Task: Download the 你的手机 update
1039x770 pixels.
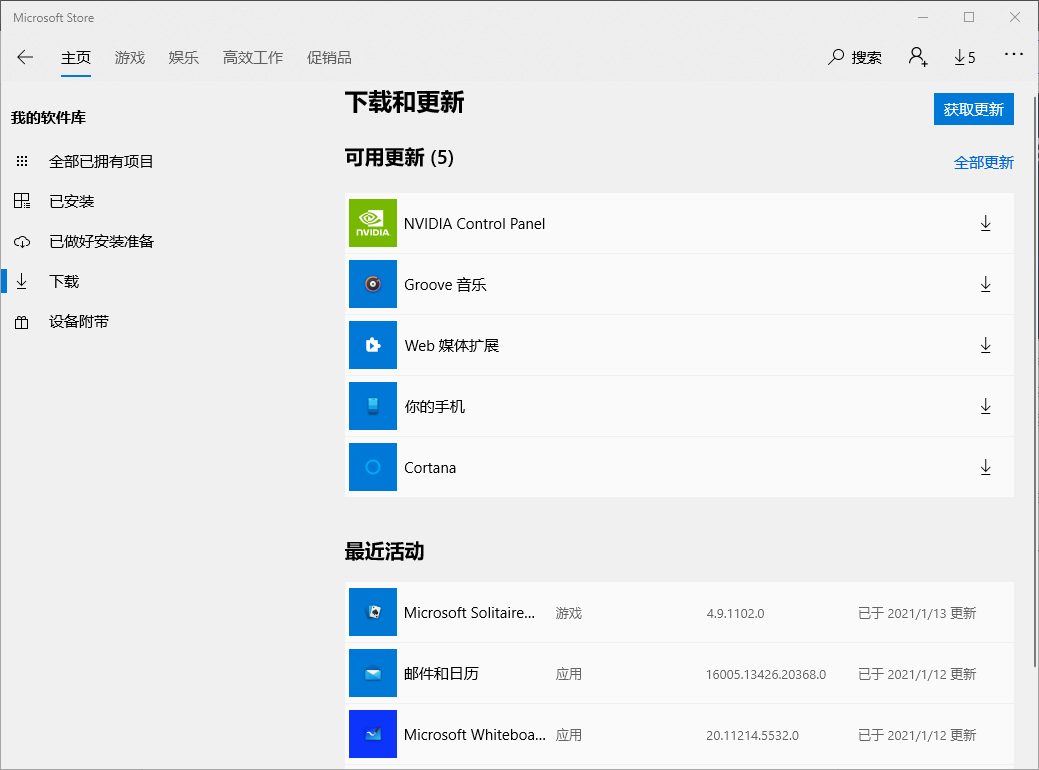Action: click(985, 406)
